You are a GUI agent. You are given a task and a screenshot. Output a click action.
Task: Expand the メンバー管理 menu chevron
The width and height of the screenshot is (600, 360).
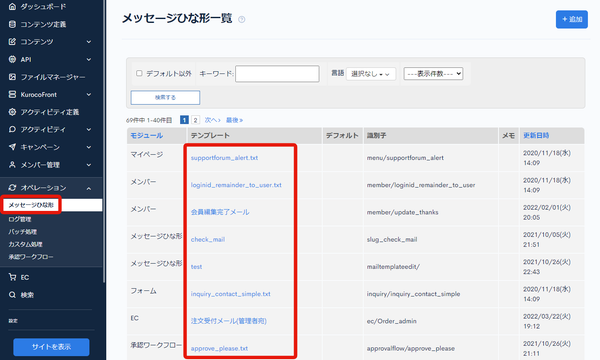89,165
